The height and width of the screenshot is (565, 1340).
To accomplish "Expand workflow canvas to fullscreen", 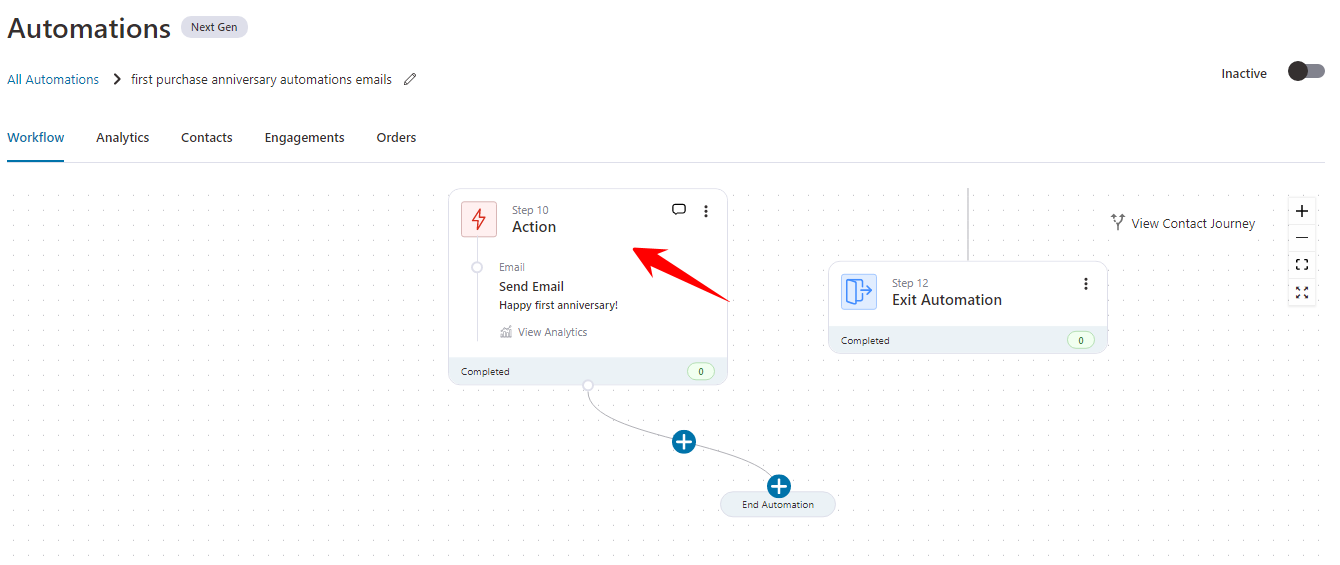I will (1301, 292).
